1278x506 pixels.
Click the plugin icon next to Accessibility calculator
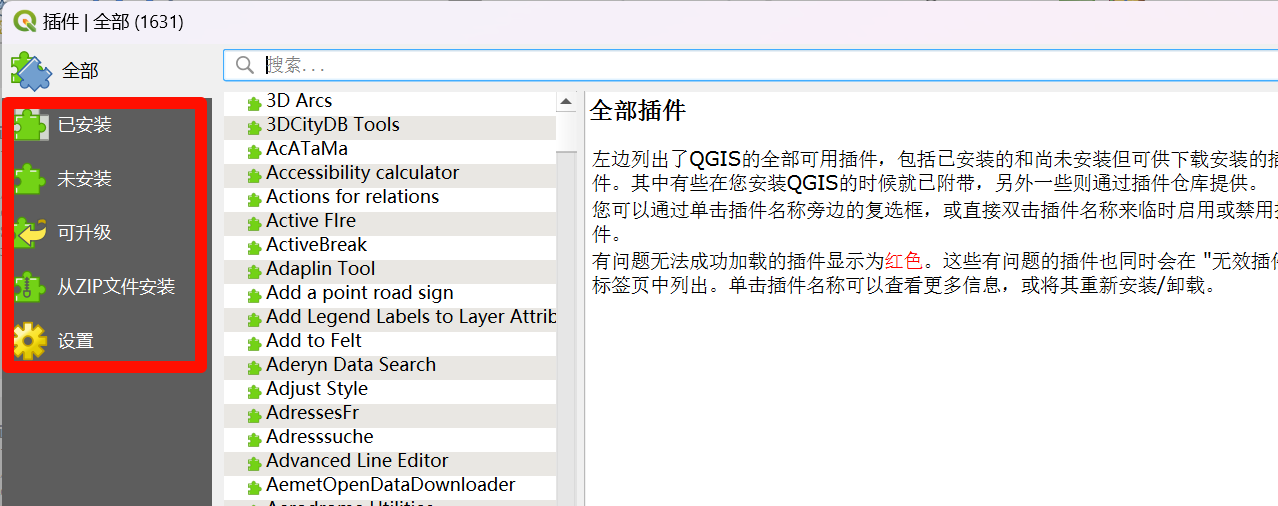pyautogui.click(x=254, y=175)
